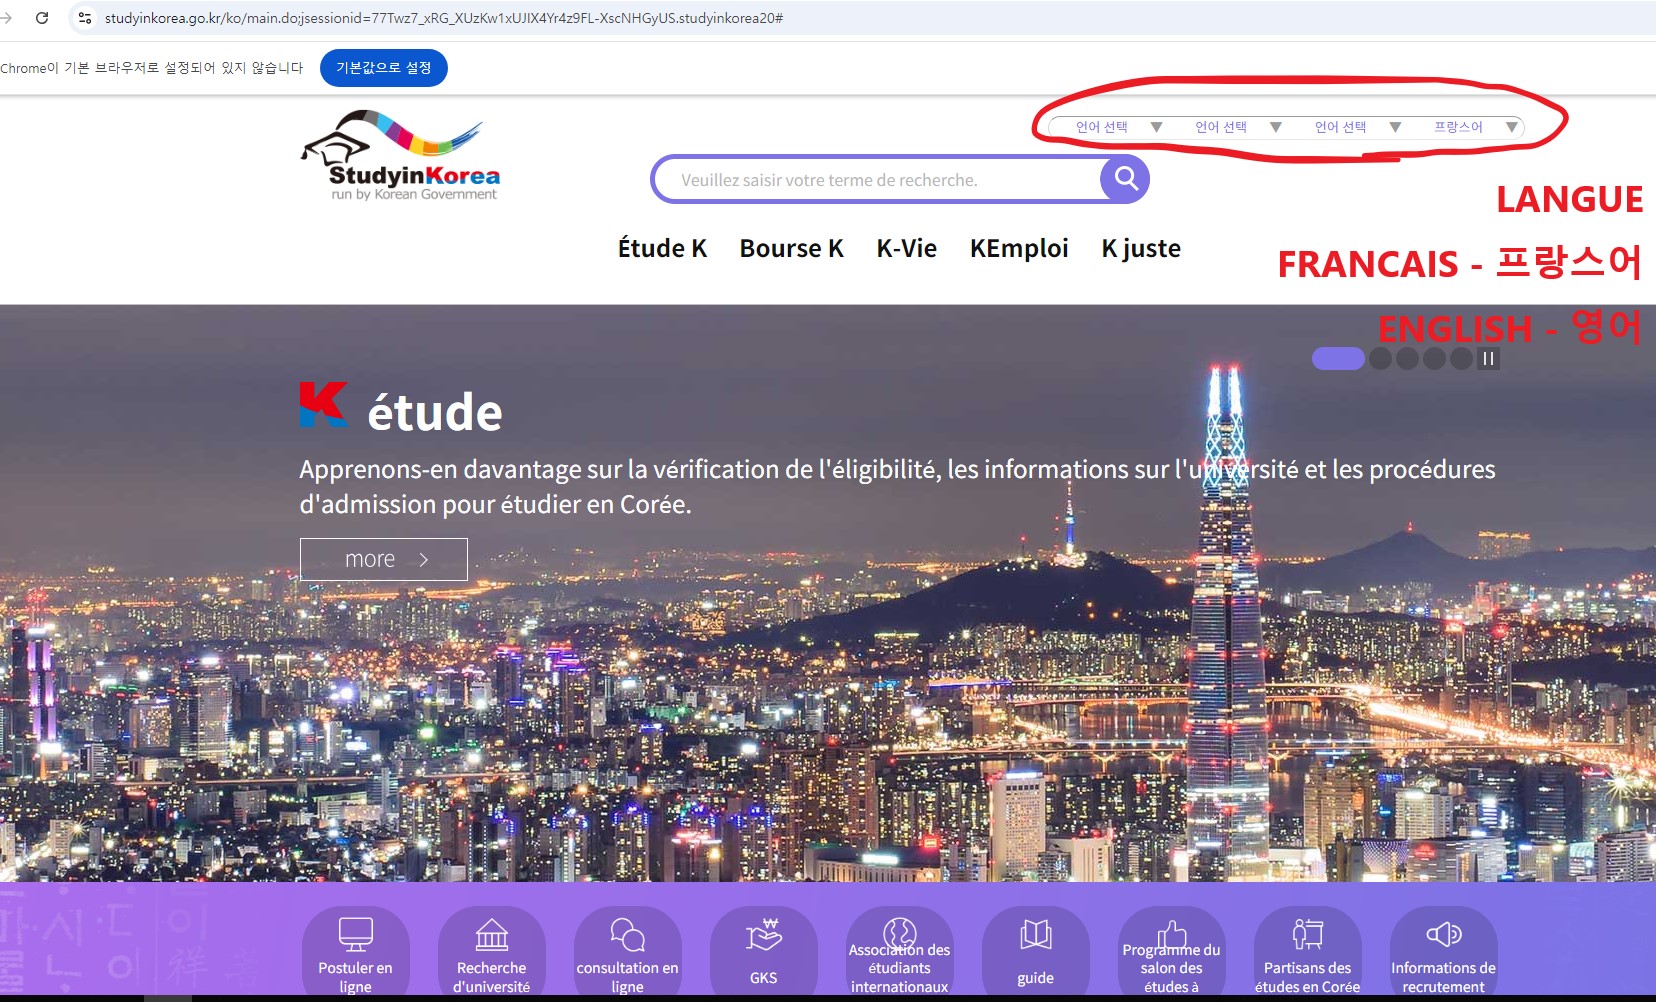1656x1002 pixels.
Task: Jump to the second banner slide dot
Action: click(1381, 359)
